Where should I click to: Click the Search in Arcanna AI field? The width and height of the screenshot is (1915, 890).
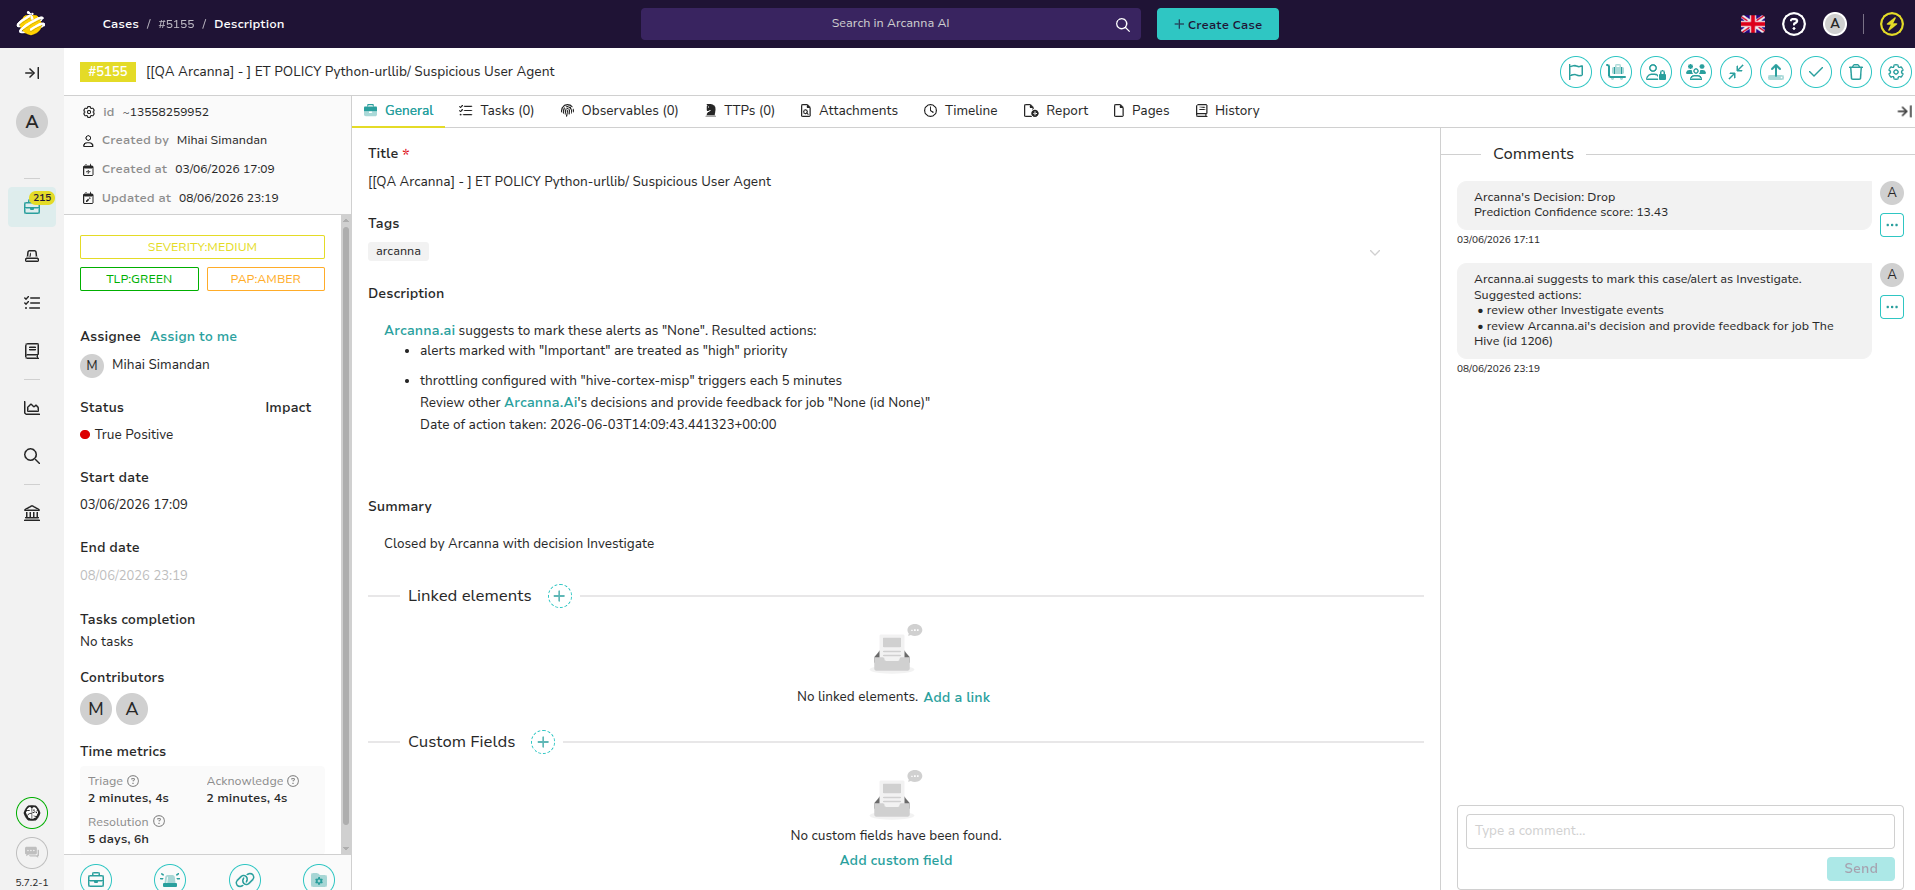(891, 24)
